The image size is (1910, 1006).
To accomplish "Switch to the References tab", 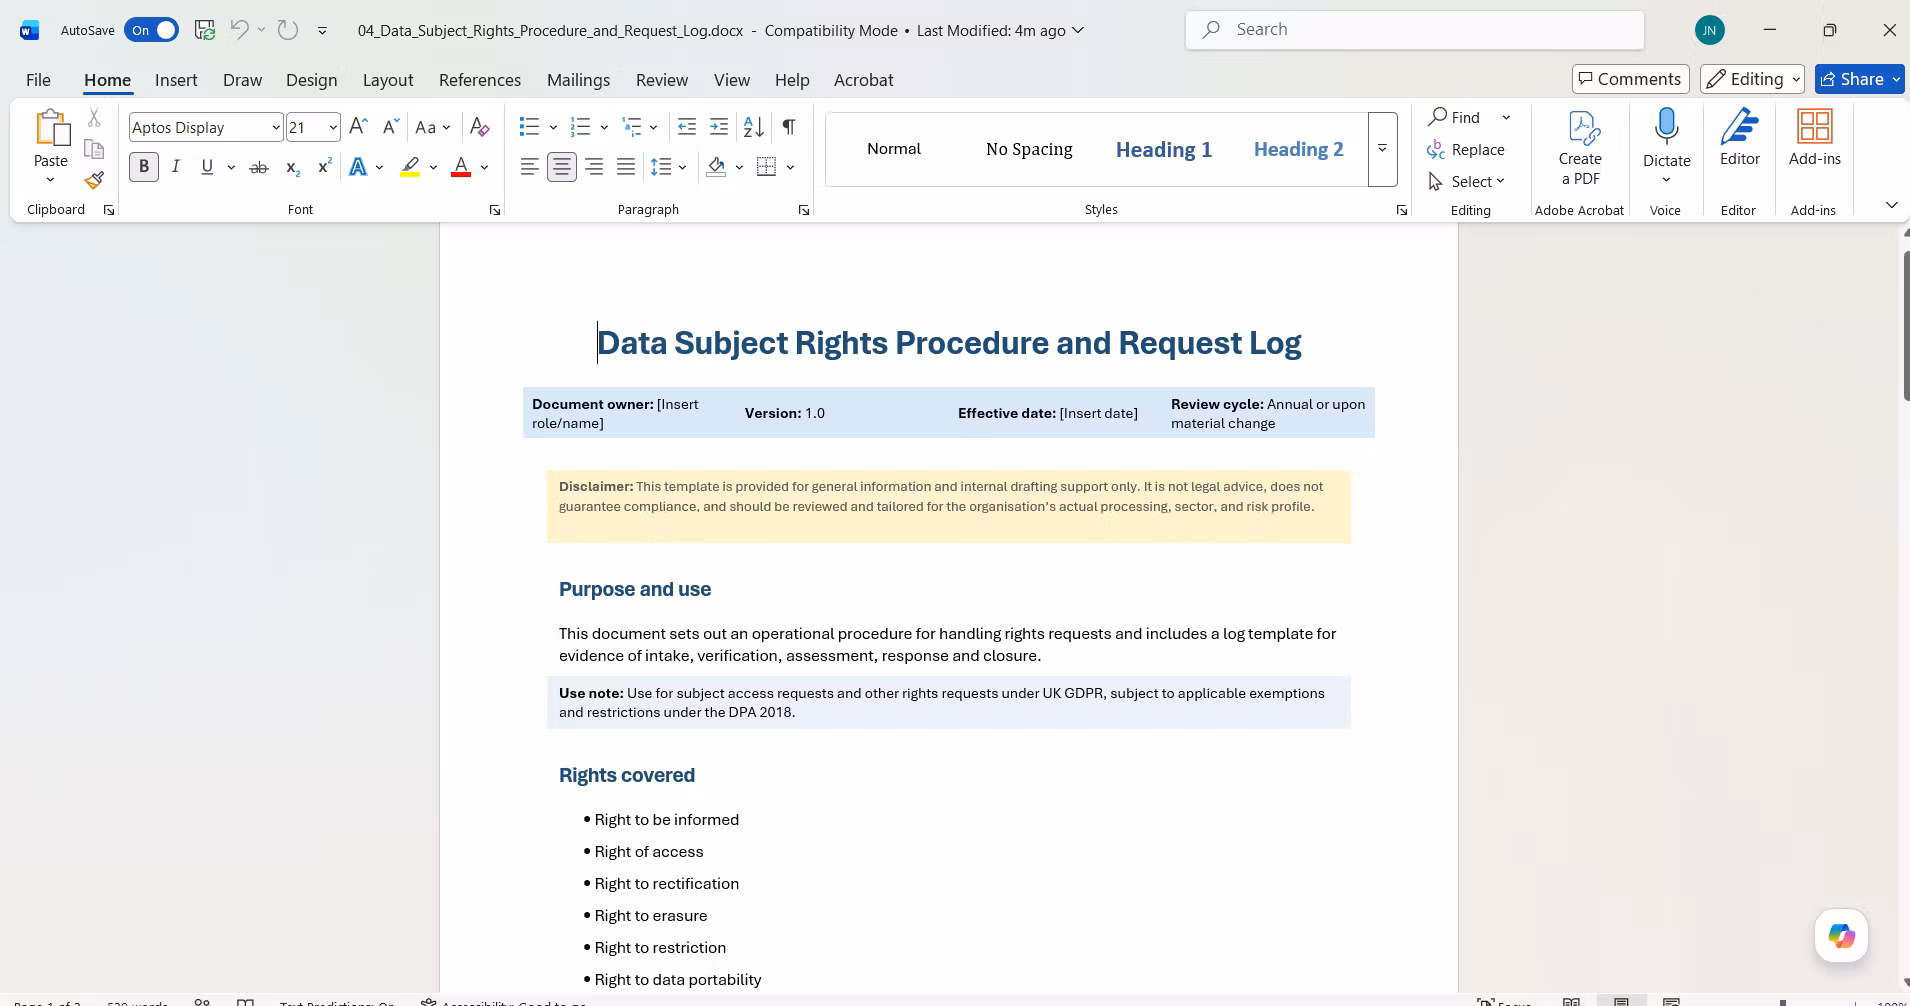I will pos(480,80).
